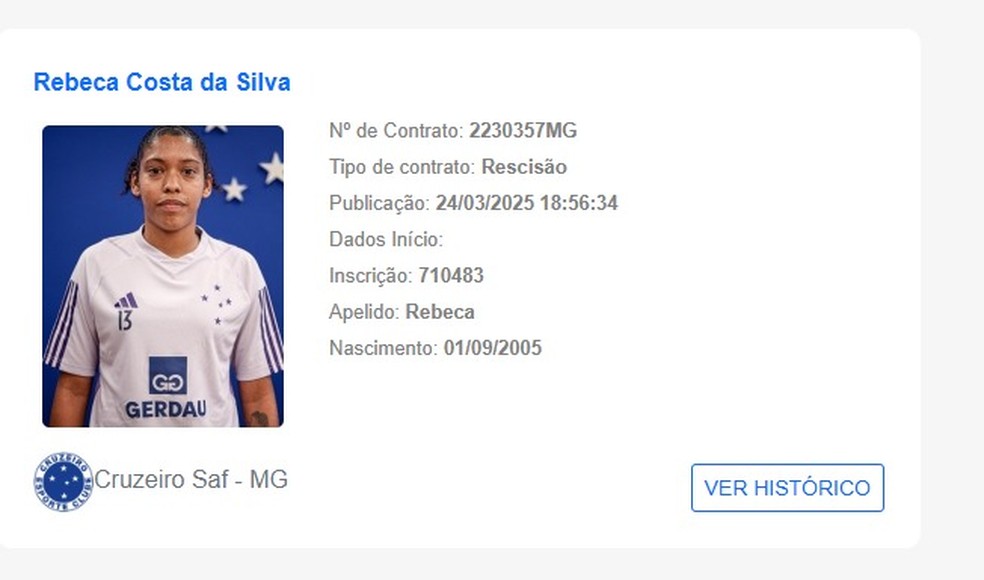Click the VER HISTÓRICO button

[x=788, y=488]
